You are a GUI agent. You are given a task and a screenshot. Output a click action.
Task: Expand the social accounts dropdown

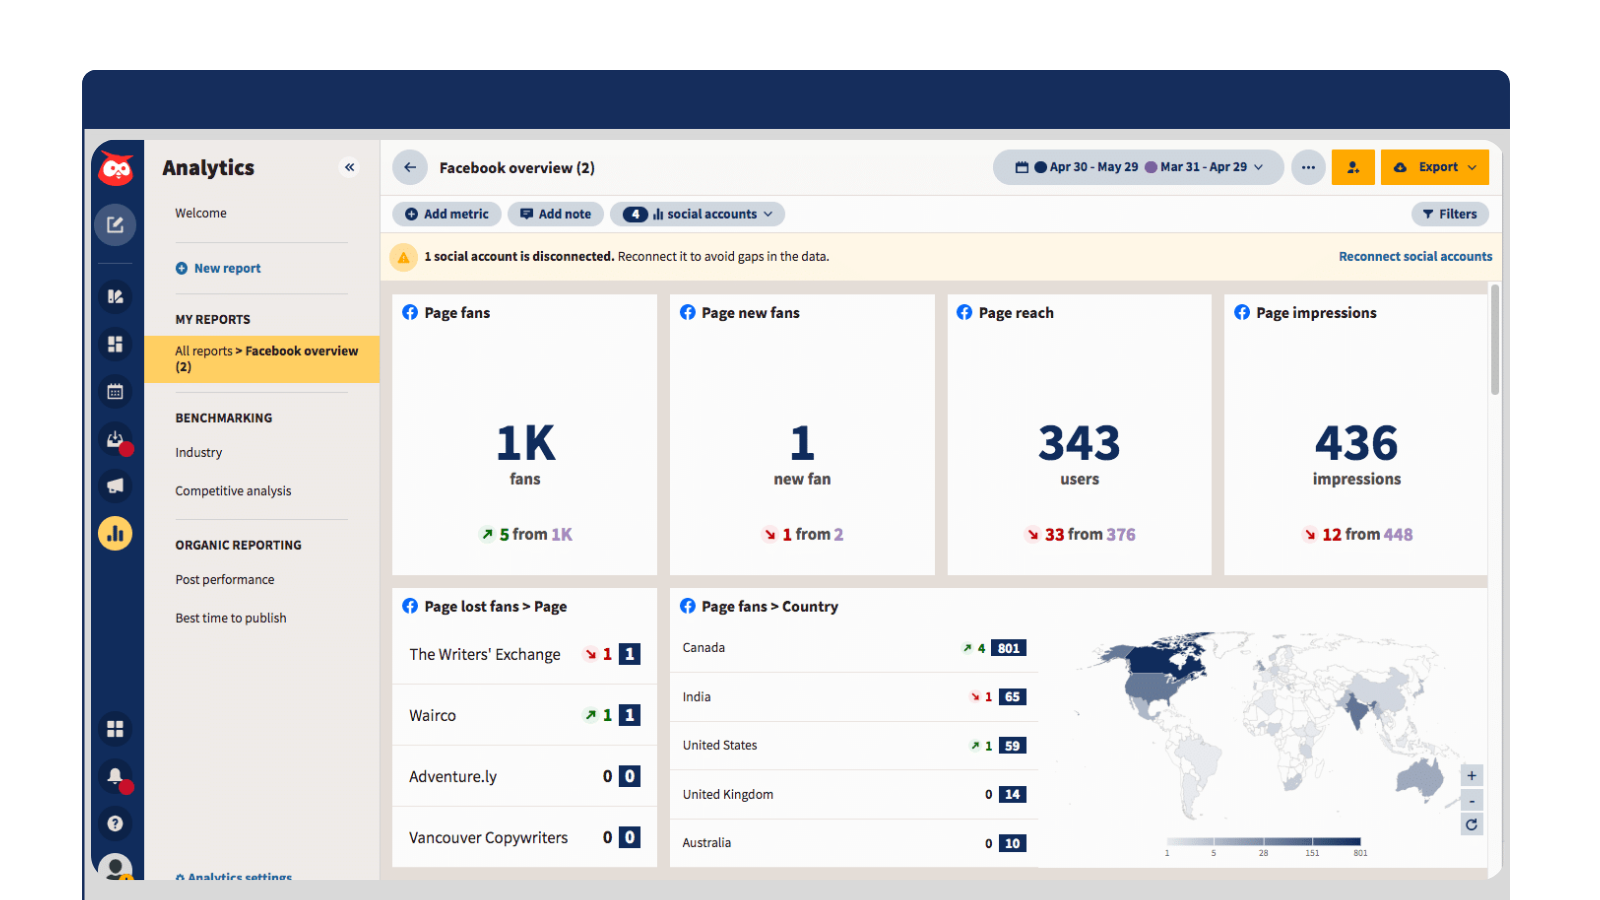(697, 213)
